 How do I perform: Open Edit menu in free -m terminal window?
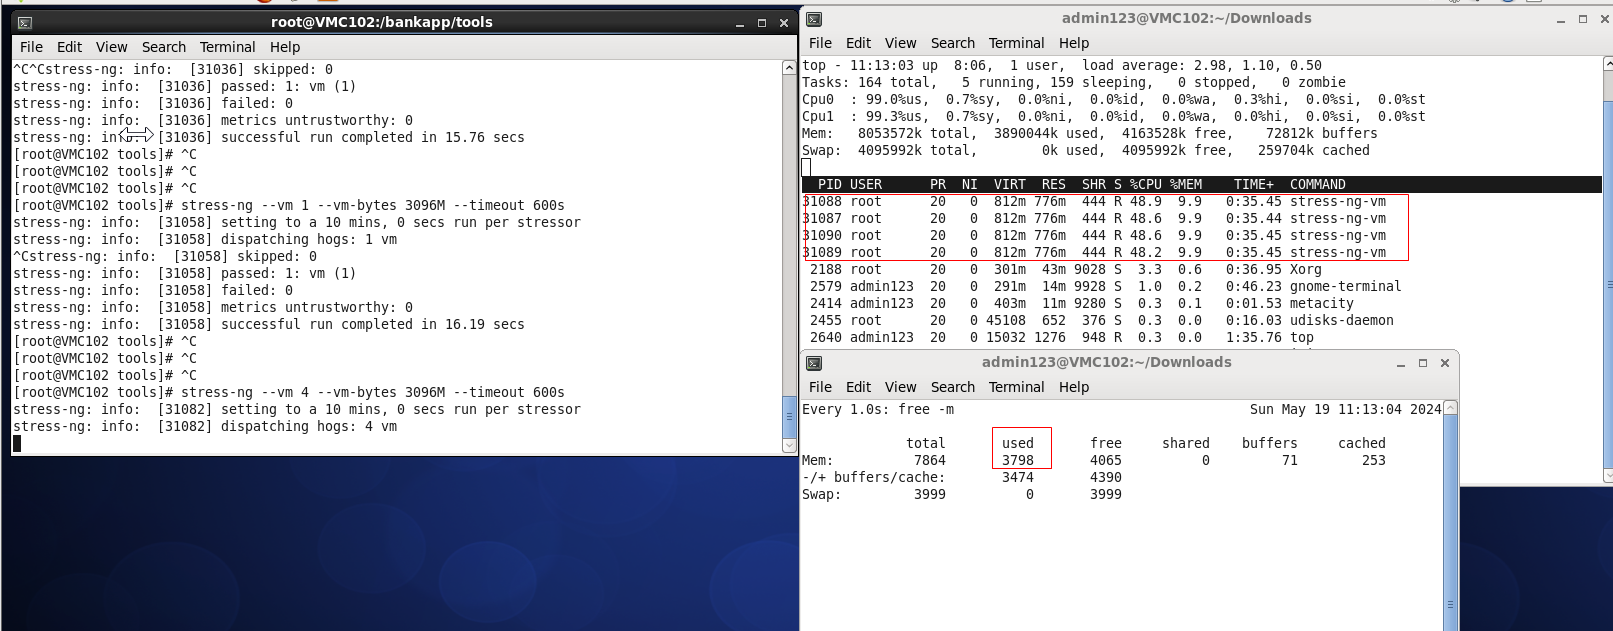pyautogui.click(x=858, y=387)
